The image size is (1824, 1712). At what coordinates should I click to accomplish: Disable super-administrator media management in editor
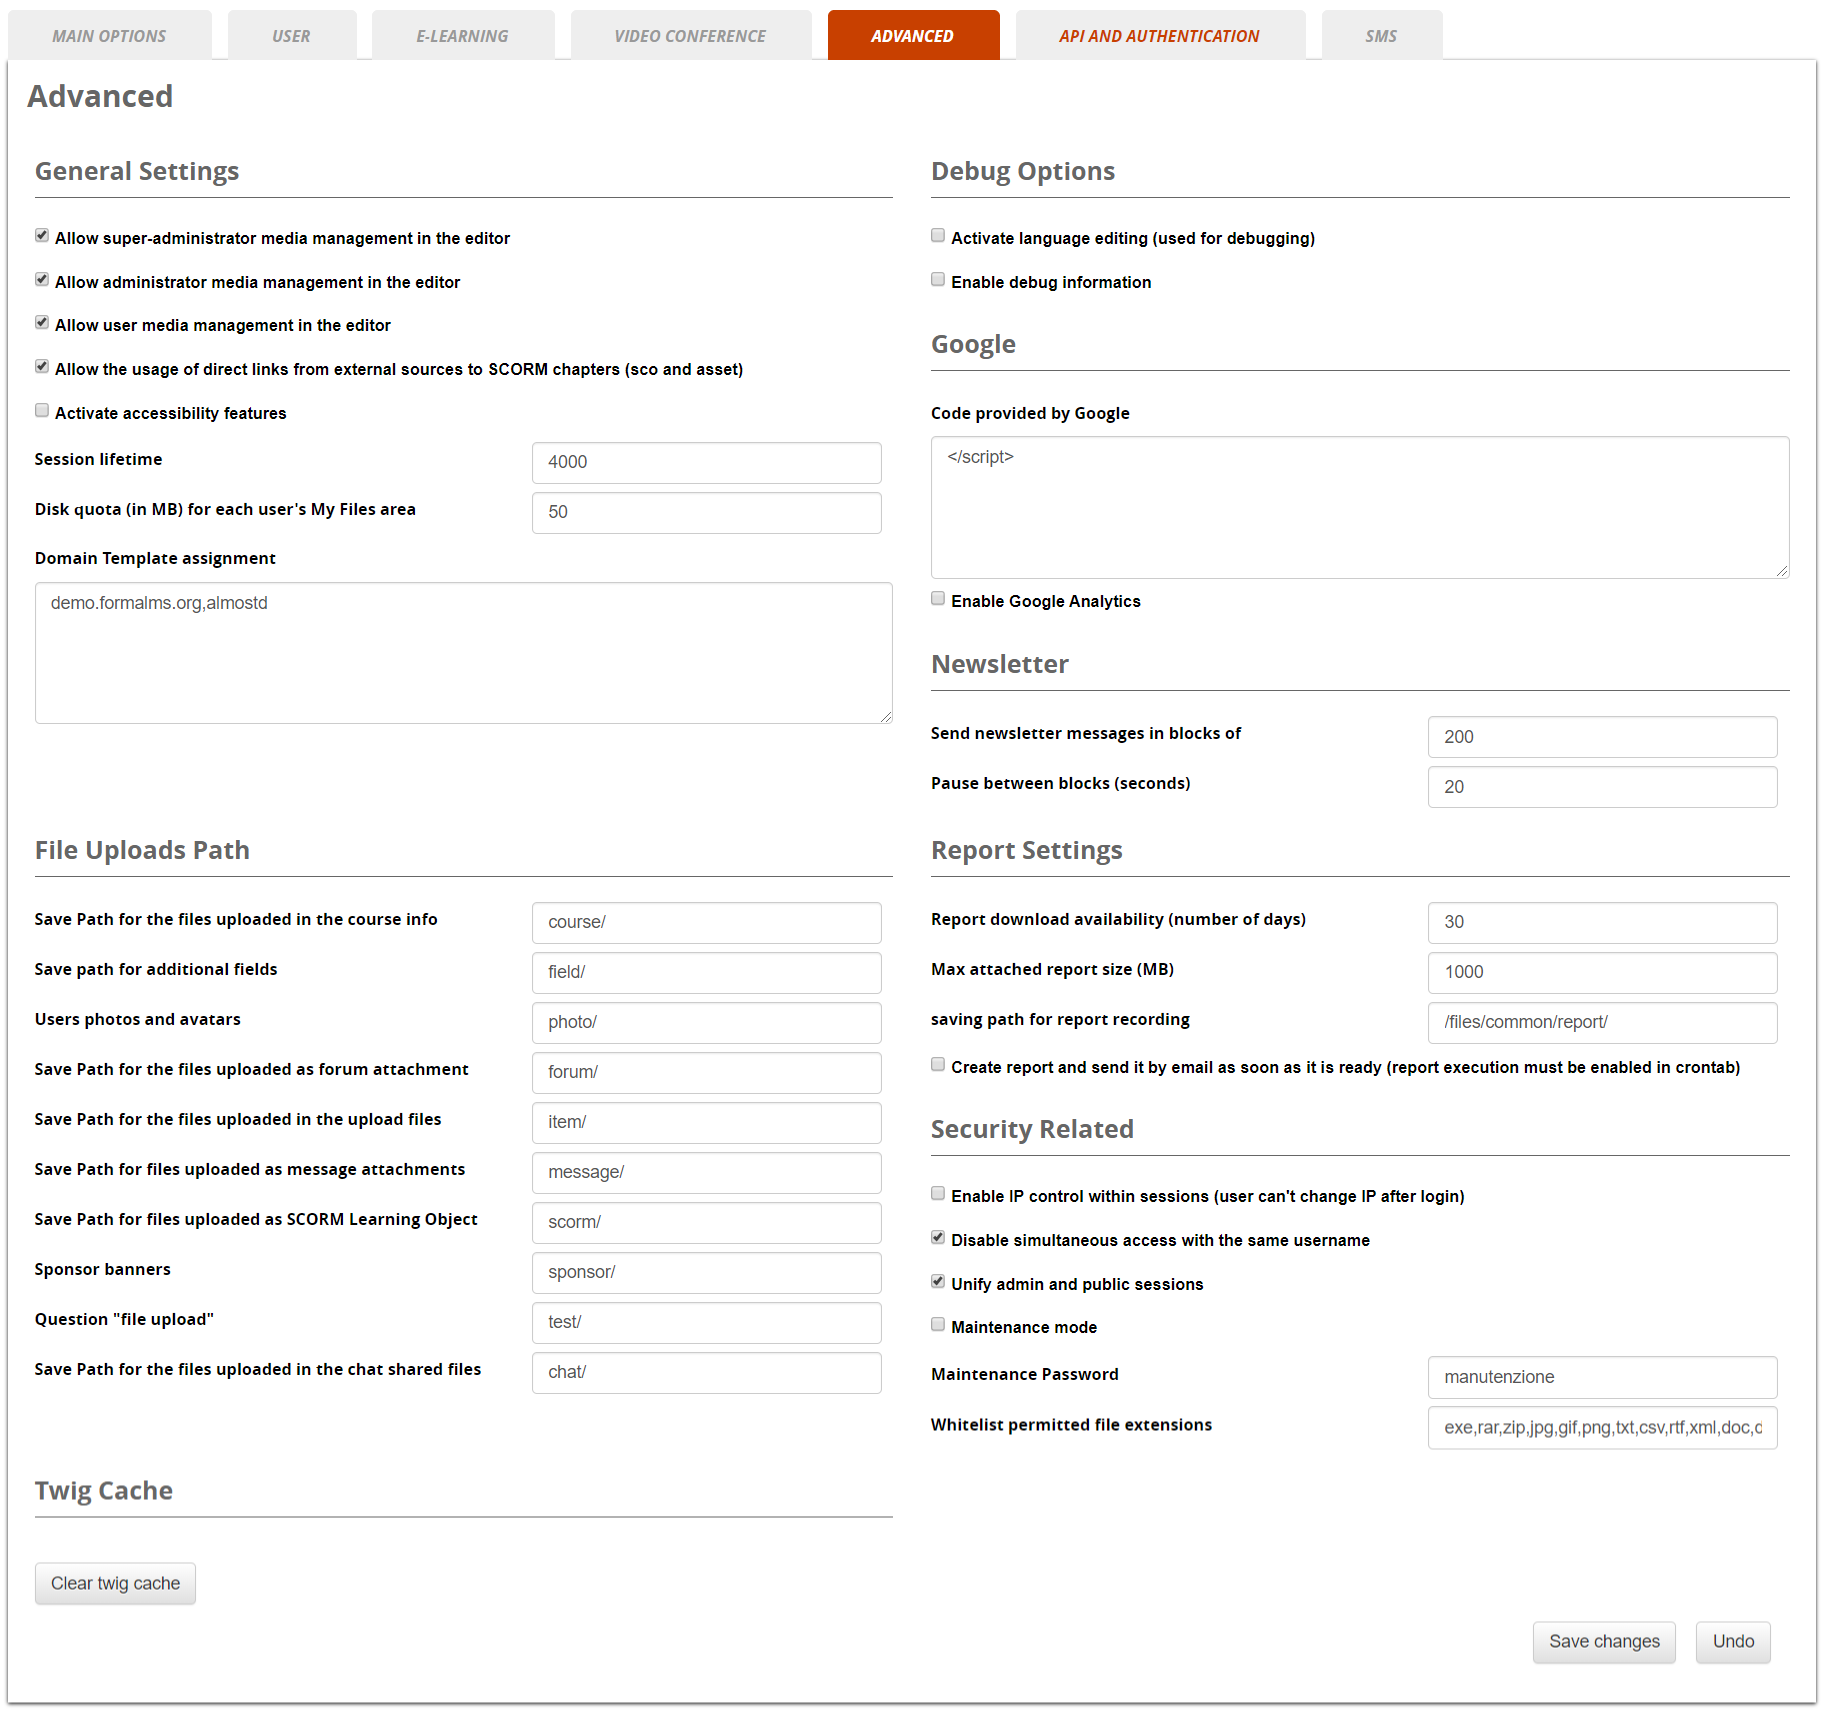coord(41,235)
